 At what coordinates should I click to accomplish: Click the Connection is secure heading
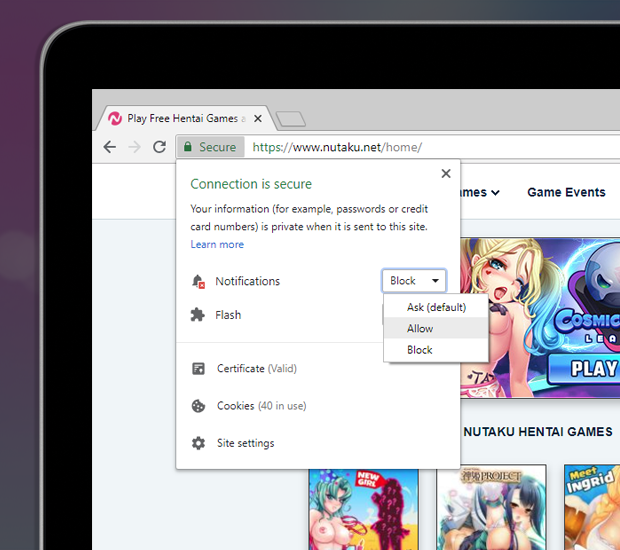tap(251, 184)
